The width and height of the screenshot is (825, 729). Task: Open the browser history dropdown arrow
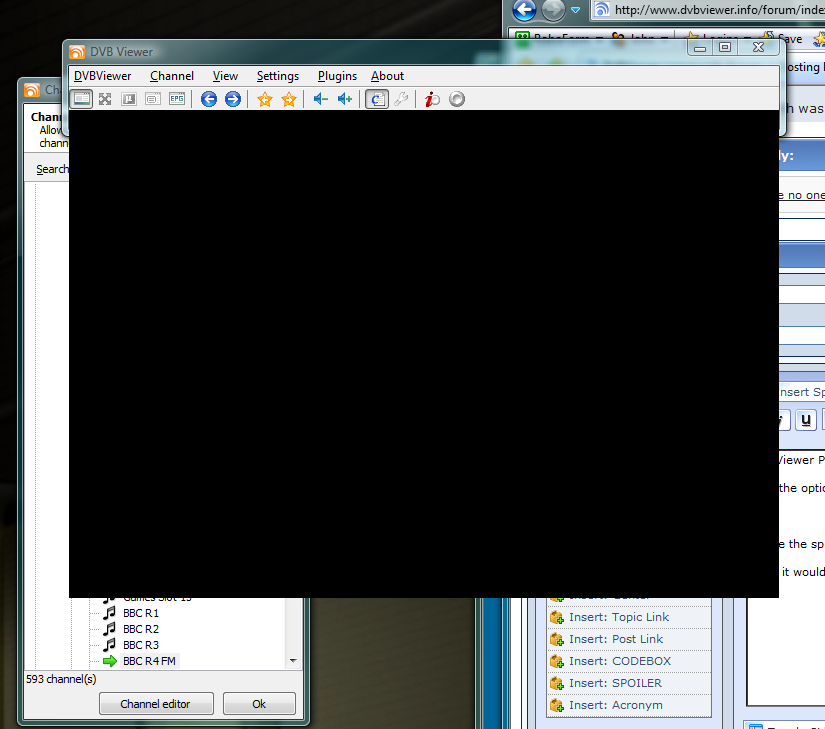575,11
